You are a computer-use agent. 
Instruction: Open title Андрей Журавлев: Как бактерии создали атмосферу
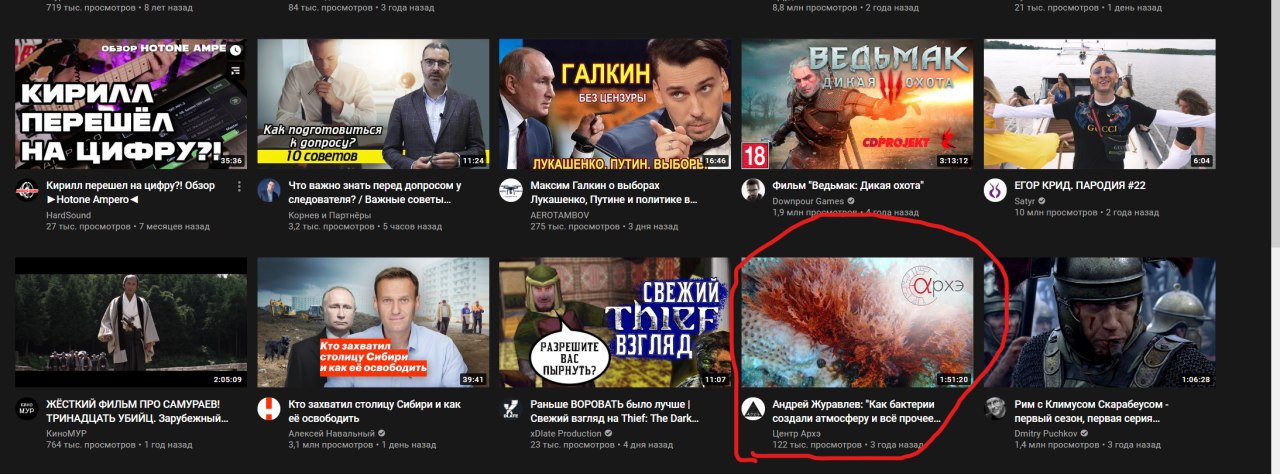tap(857, 411)
